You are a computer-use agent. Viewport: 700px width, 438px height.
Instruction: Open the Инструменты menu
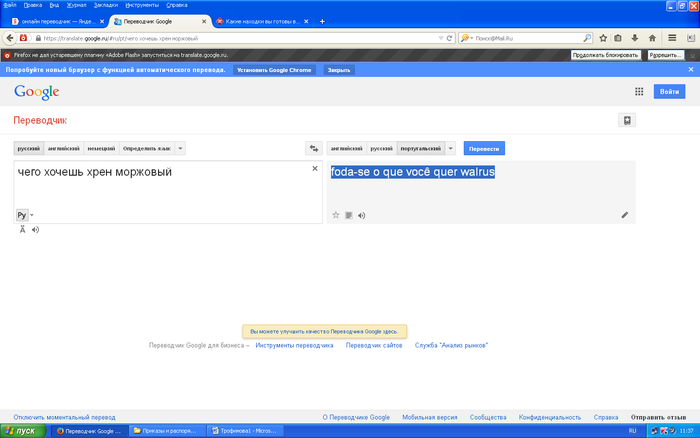tap(142, 5)
